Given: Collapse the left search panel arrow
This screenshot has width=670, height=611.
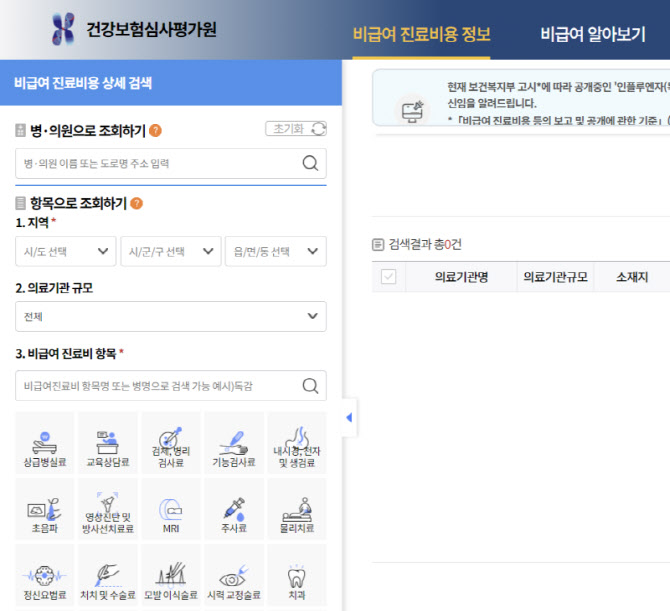Looking at the screenshot, I should 348,418.
